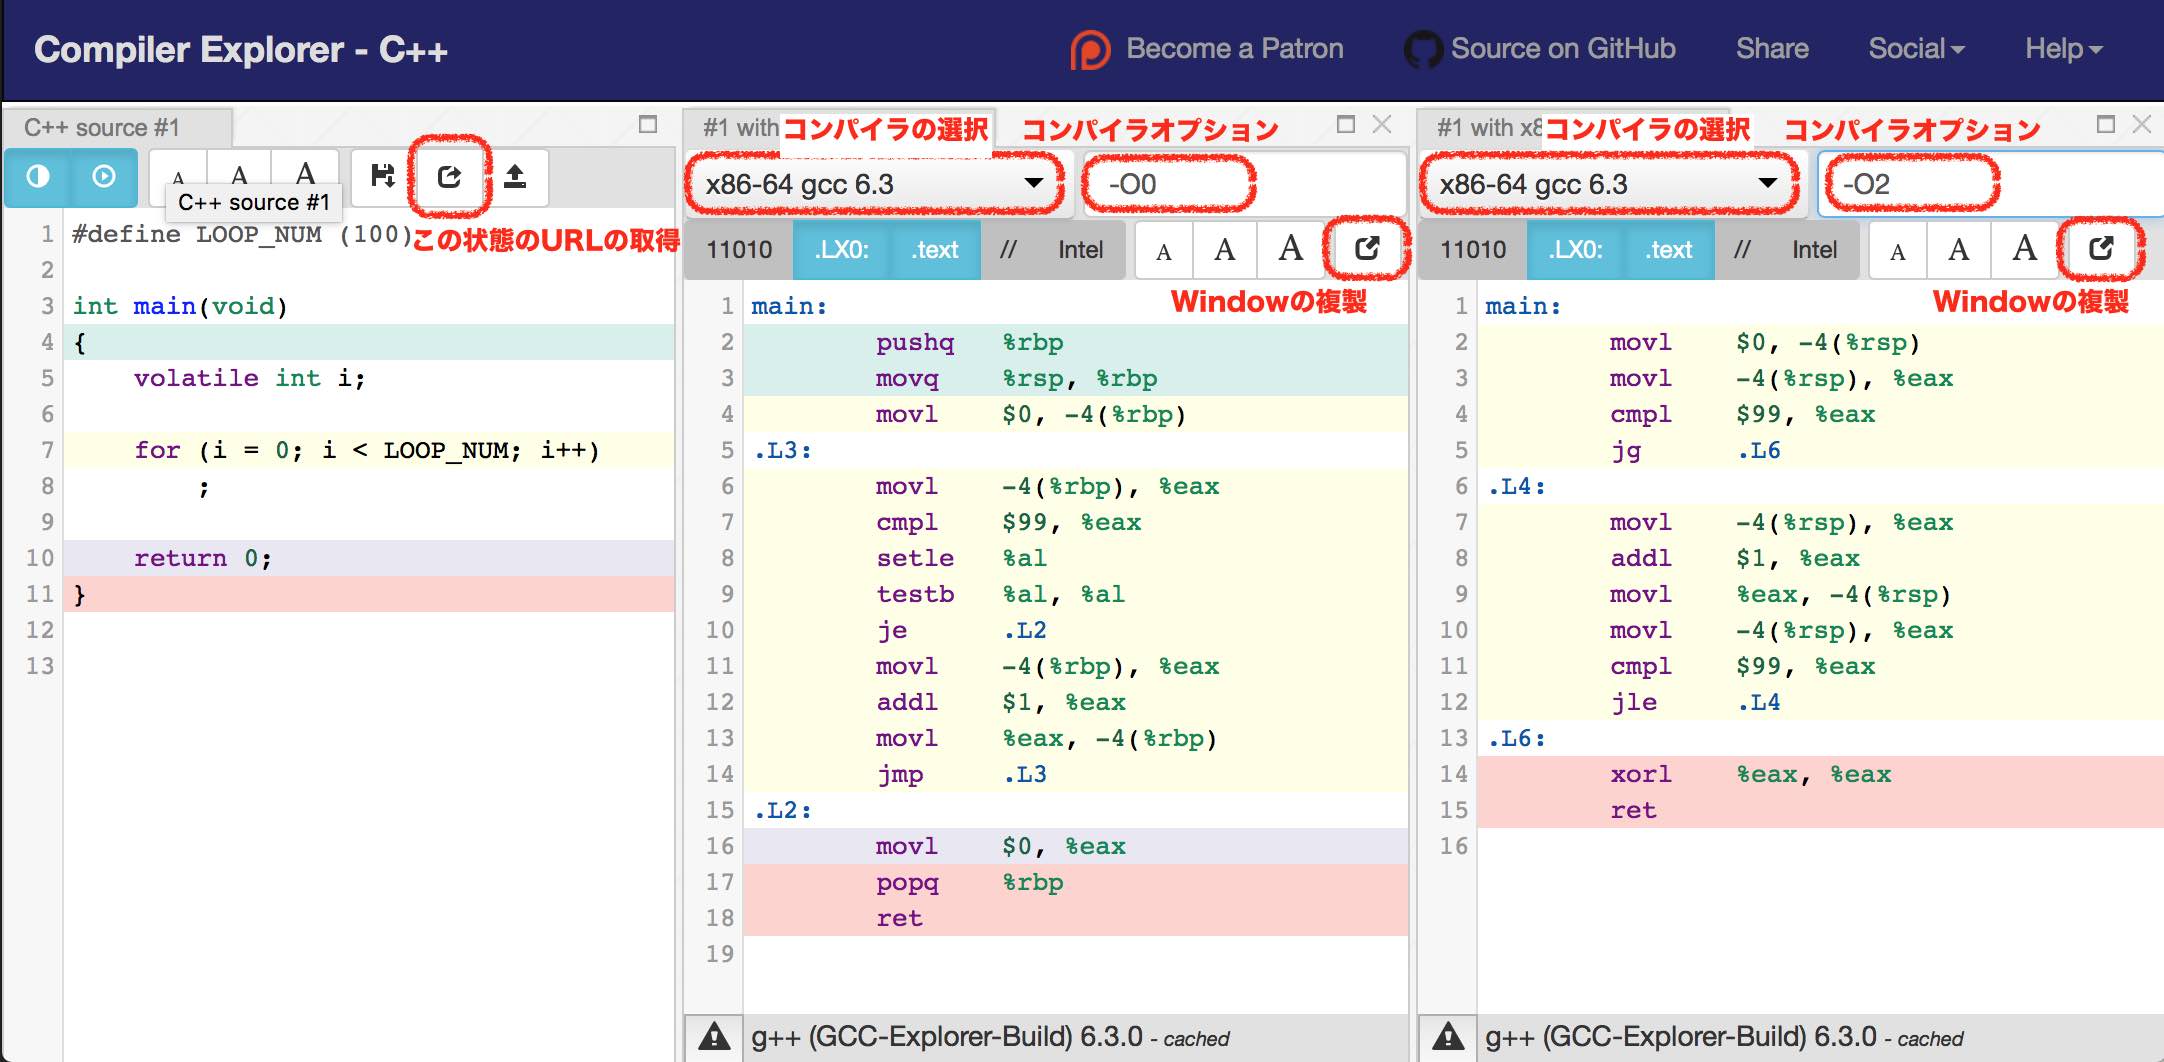Image resolution: width=2164 pixels, height=1062 pixels.
Task: Toggle the .LX0: labels filter in -O2 pane
Action: tap(1576, 250)
